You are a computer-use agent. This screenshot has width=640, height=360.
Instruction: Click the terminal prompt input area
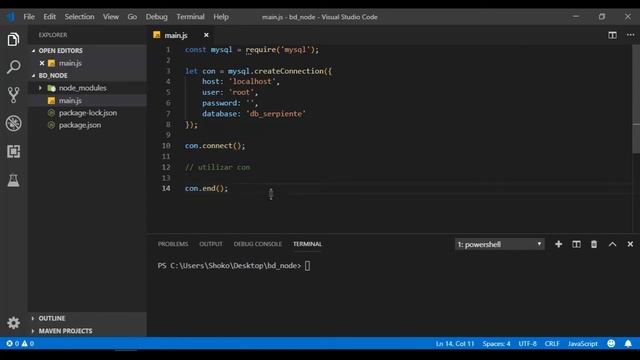click(x=307, y=266)
